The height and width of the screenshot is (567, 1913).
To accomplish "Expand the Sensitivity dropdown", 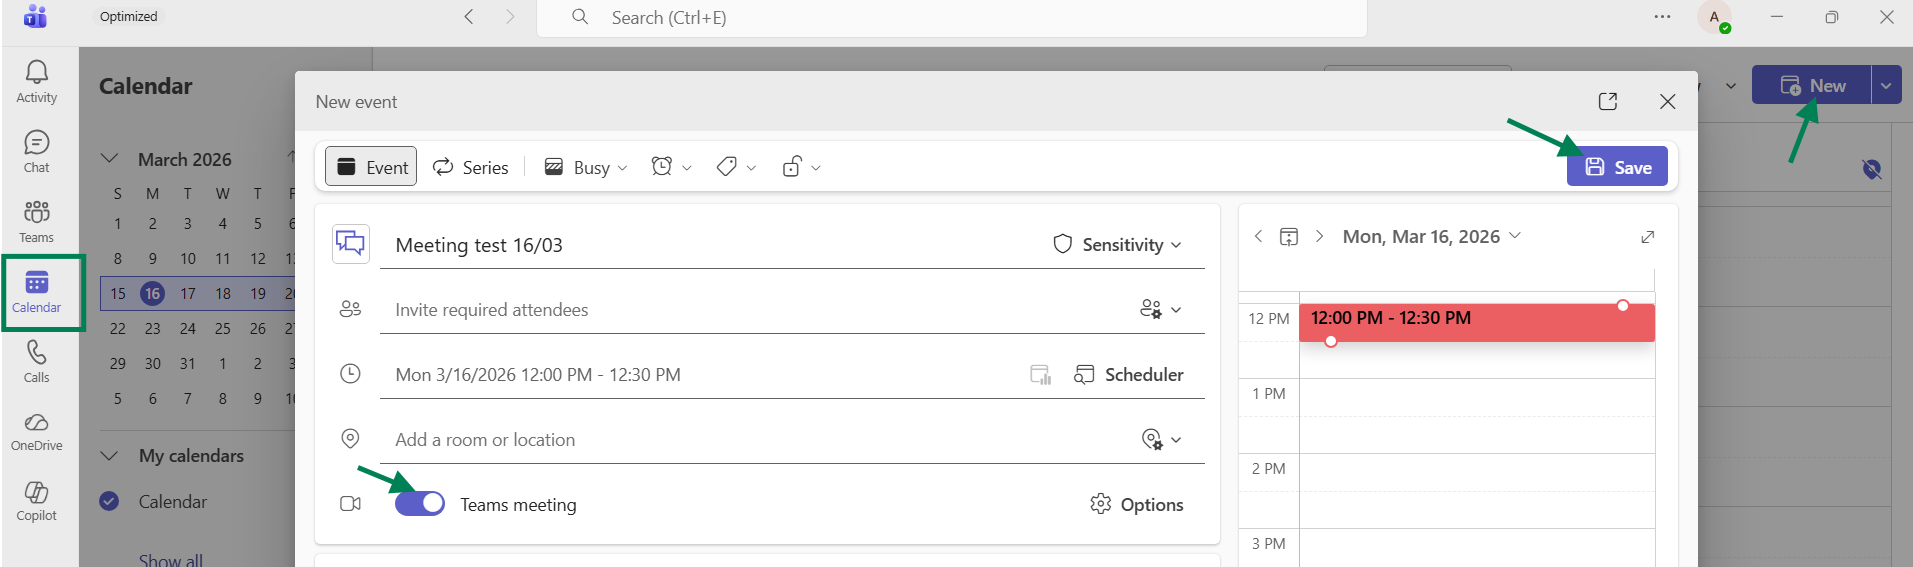I will 1118,245.
